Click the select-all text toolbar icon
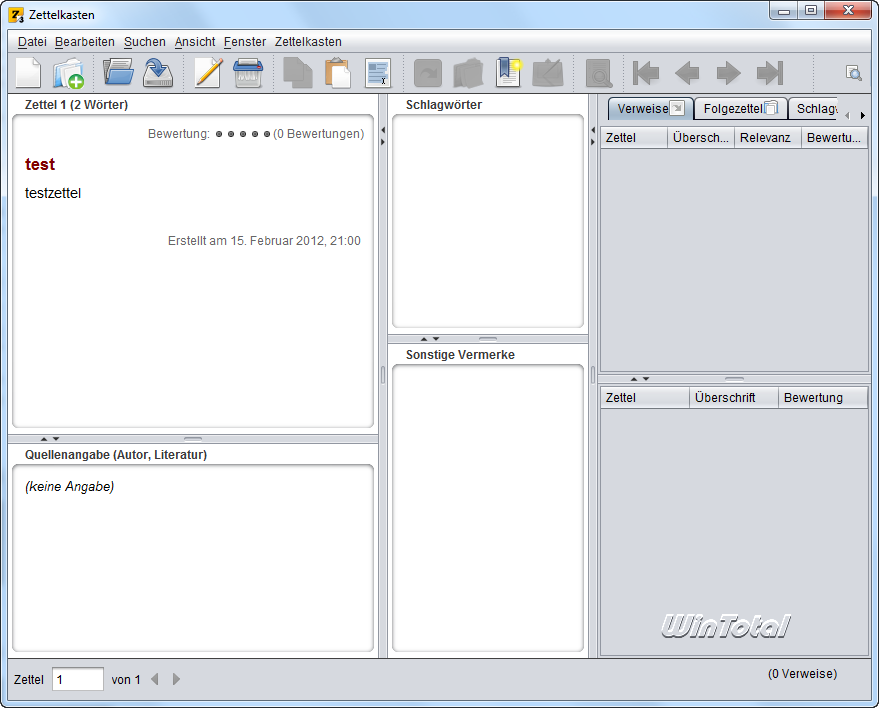This screenshot has width=879, height=708. click(x=378, y=73)
